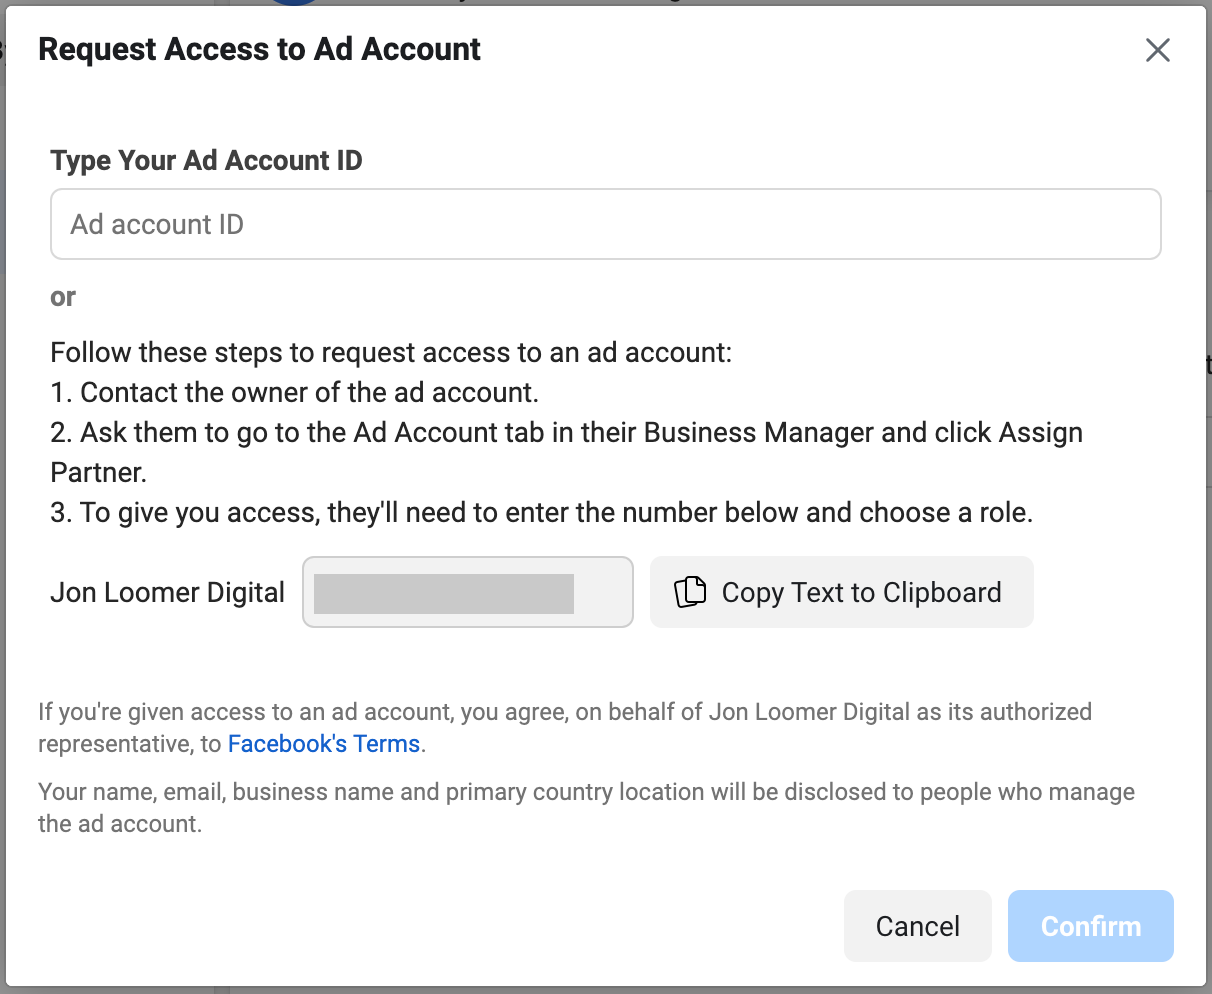Click the 'Type Your Ad Account ID' label

pyautogui.click(x=206, y=160)
